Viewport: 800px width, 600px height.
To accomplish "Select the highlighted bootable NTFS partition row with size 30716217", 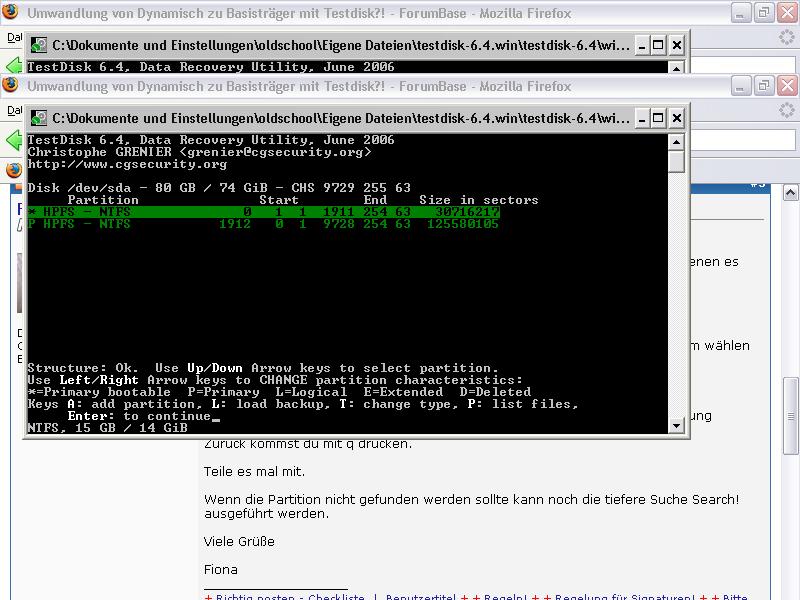I will tap(264, 212).
